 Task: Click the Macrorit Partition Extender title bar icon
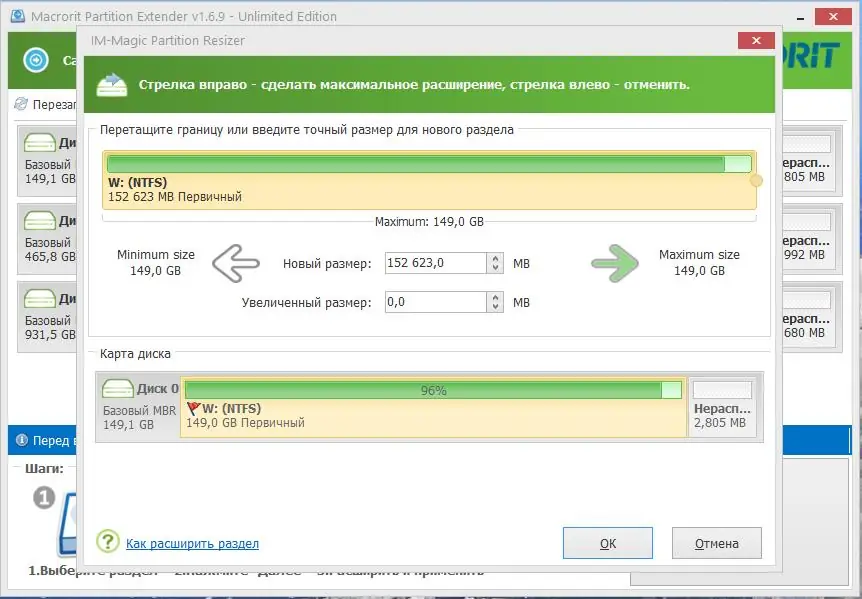(x=18, y=15)
